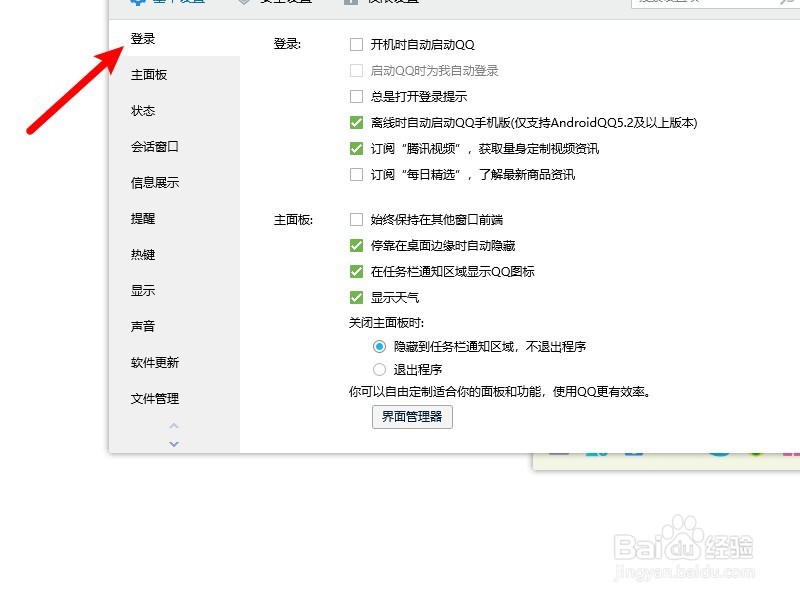The image size is (800, 600).
Task: Enable 开机时自动启动QQ checkbox
Action: click(356, 44)
